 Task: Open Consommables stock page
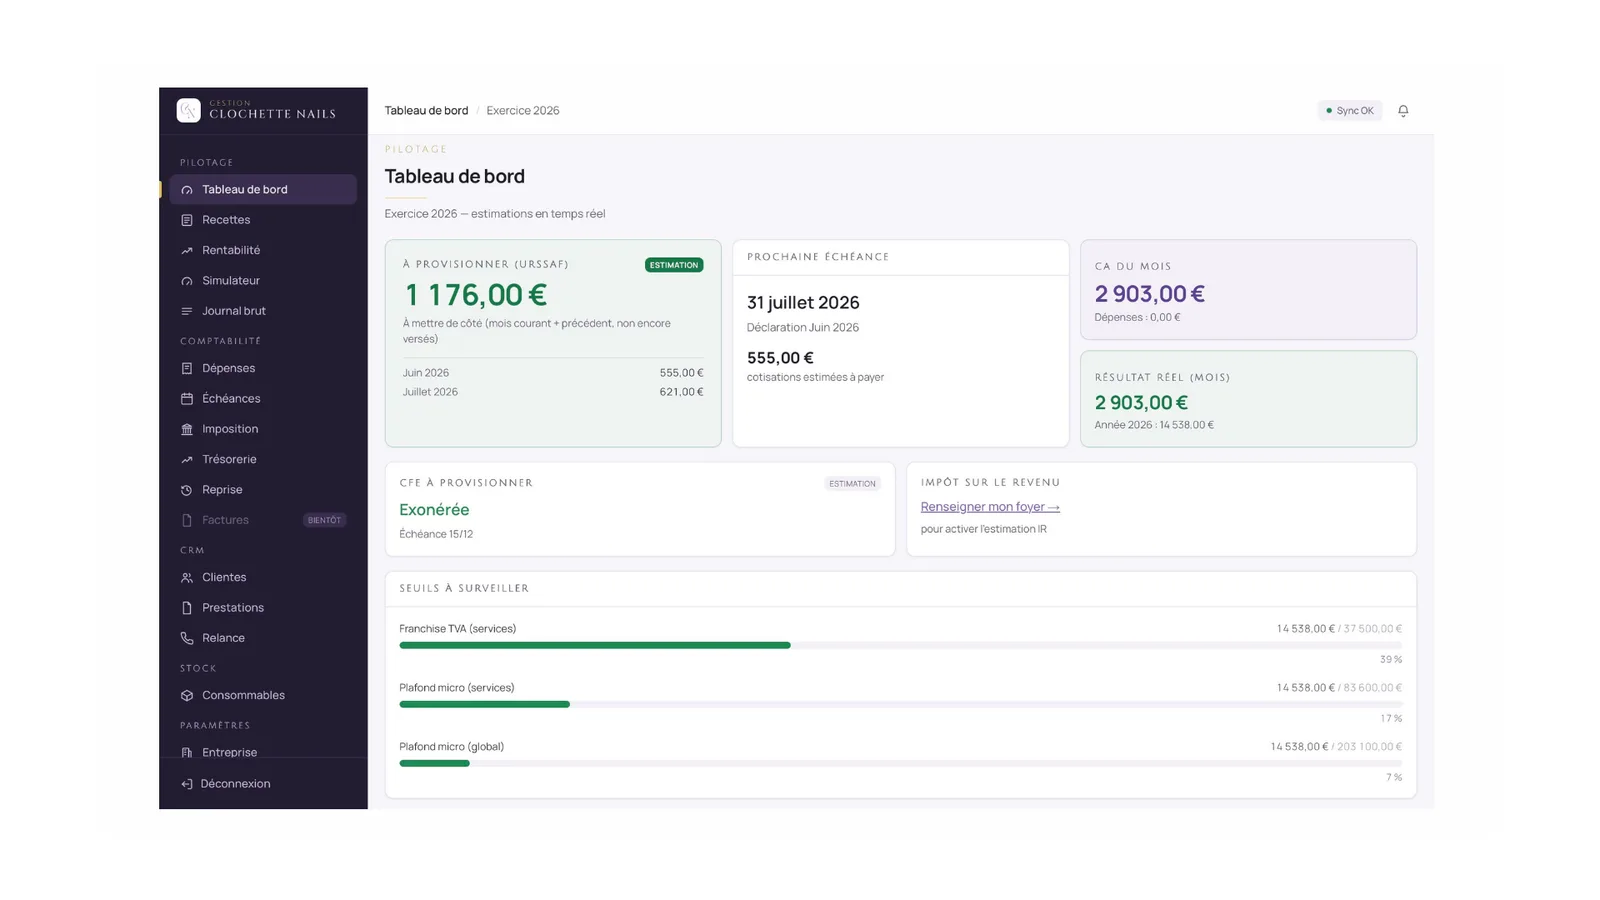point(263,695)
